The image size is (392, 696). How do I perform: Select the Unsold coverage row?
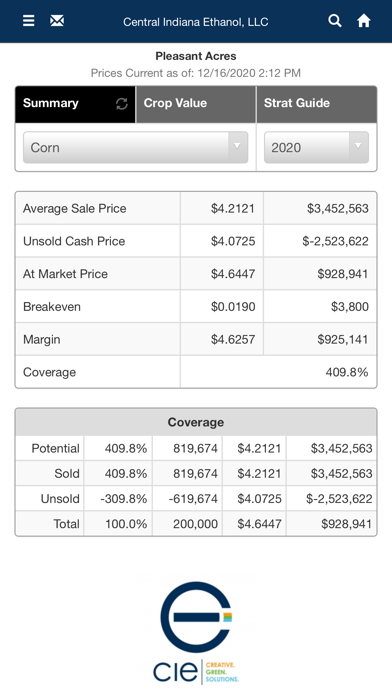pos(196,498)
